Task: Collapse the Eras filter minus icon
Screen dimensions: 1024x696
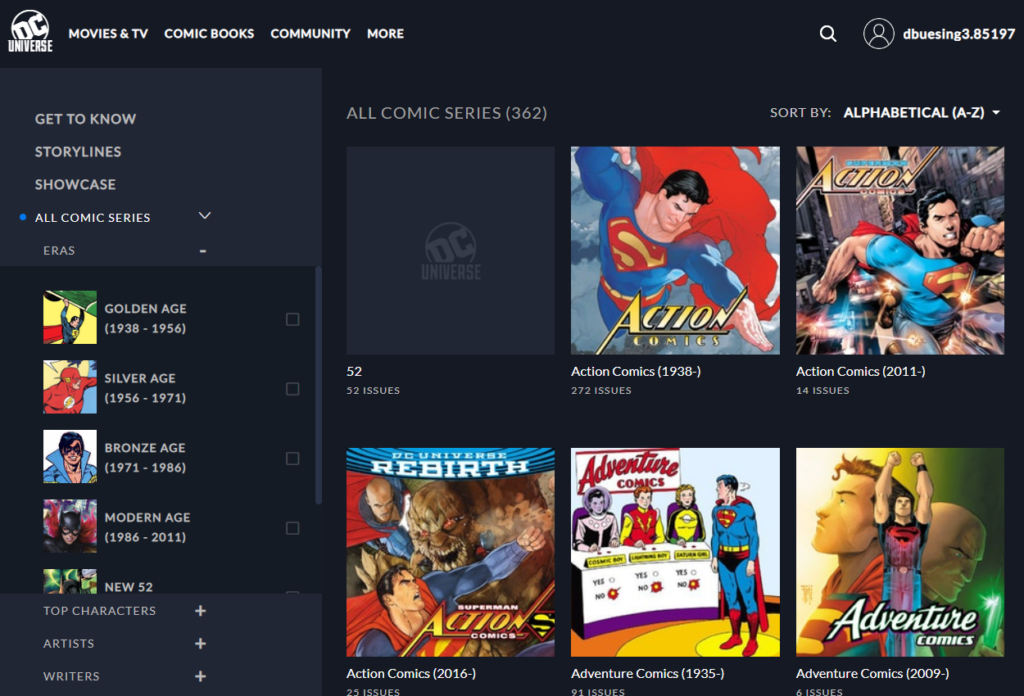Action: click(x=203, y=251)
